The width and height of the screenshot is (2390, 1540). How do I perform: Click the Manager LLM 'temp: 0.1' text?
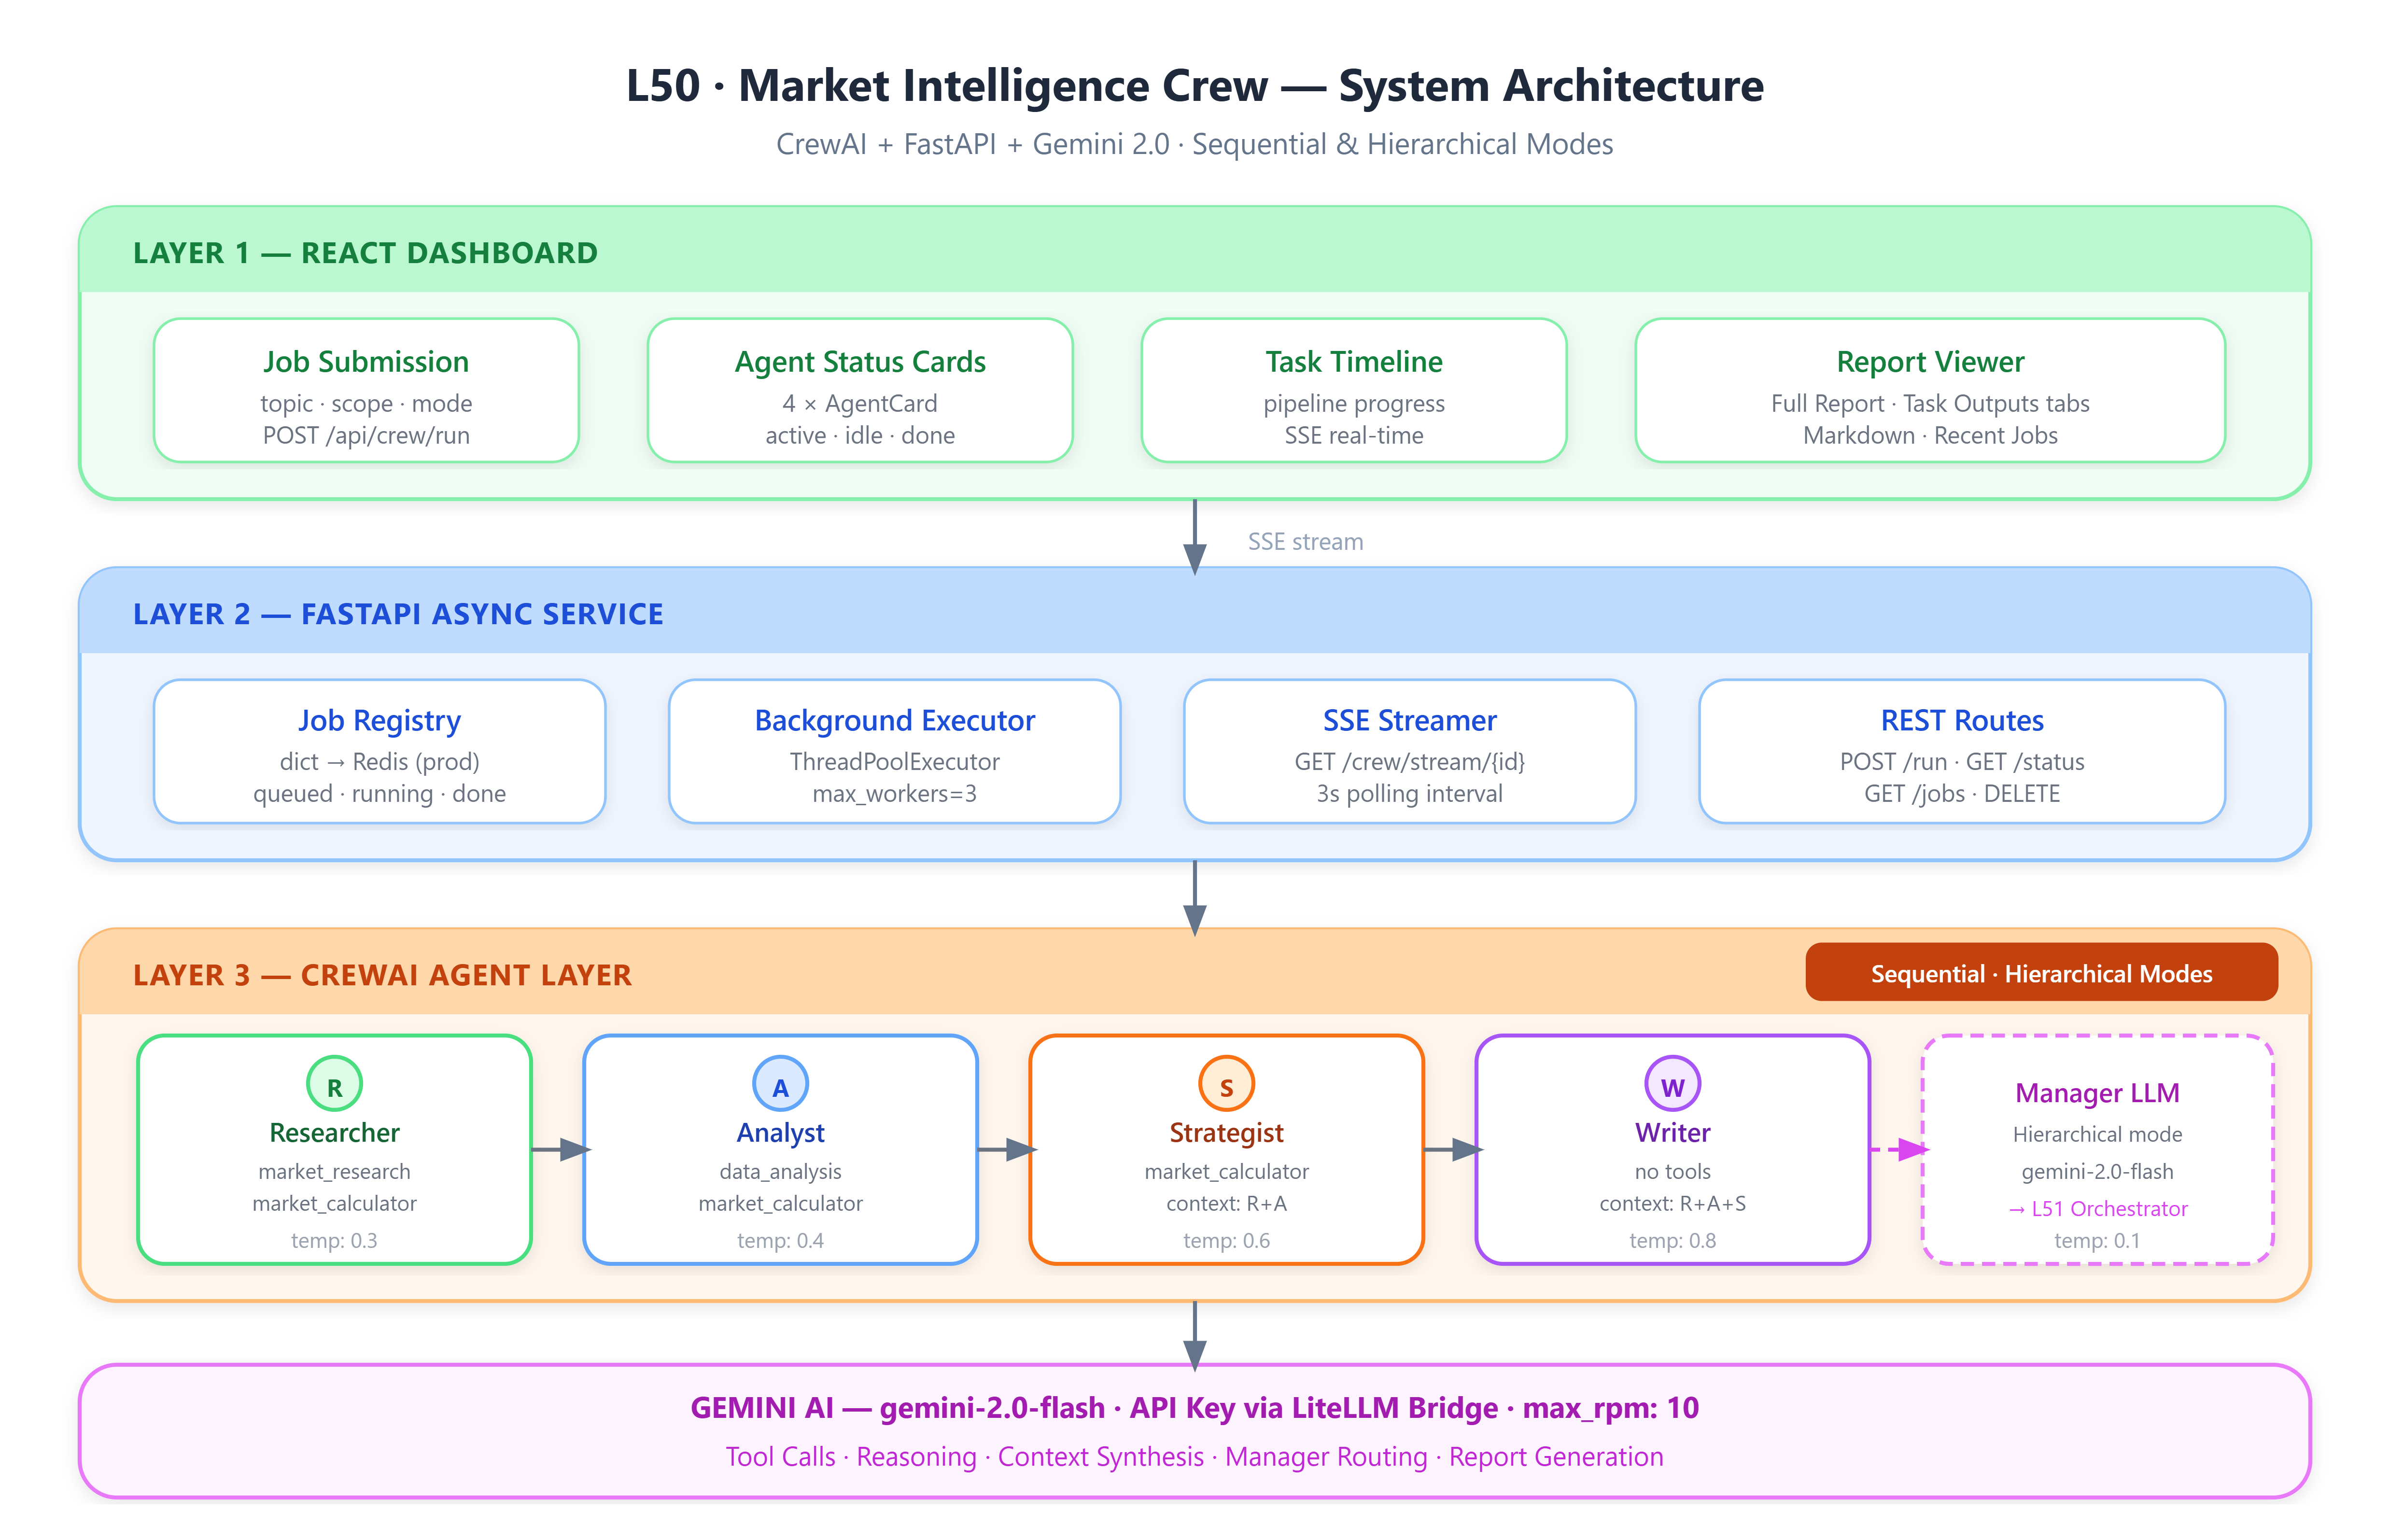tap(2097, 1241)
